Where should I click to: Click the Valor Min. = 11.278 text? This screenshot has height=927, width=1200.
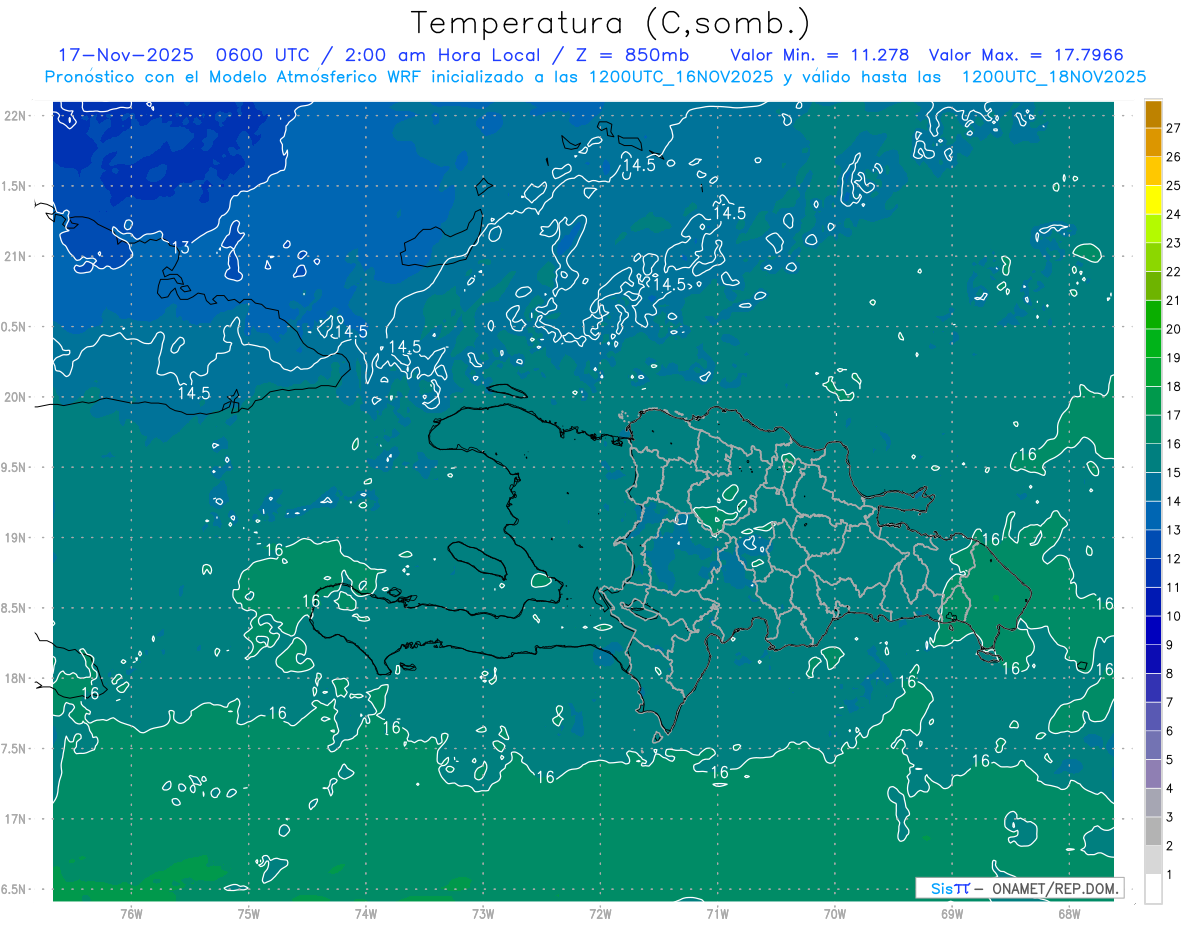819,55
